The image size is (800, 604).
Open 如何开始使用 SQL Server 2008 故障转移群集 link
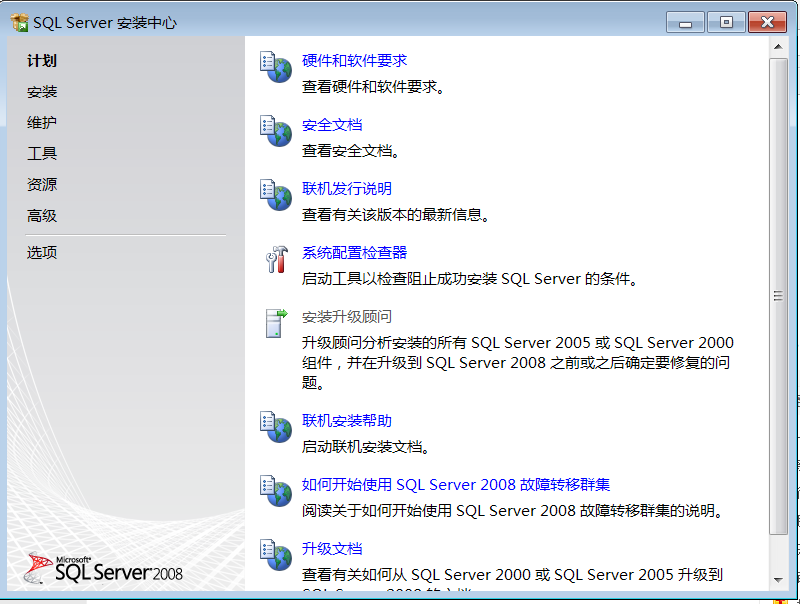tap(456, 485)
